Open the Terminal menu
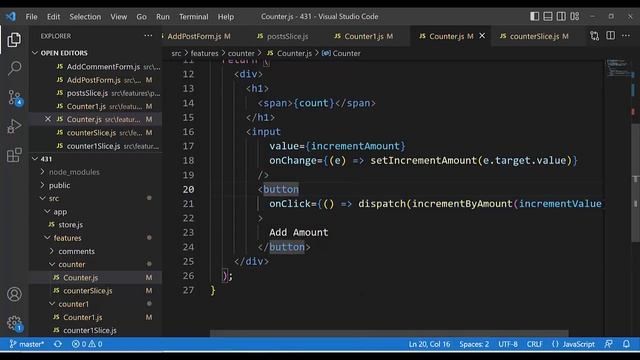This screenshot has width=640, height=360. (x=193, y=17)
